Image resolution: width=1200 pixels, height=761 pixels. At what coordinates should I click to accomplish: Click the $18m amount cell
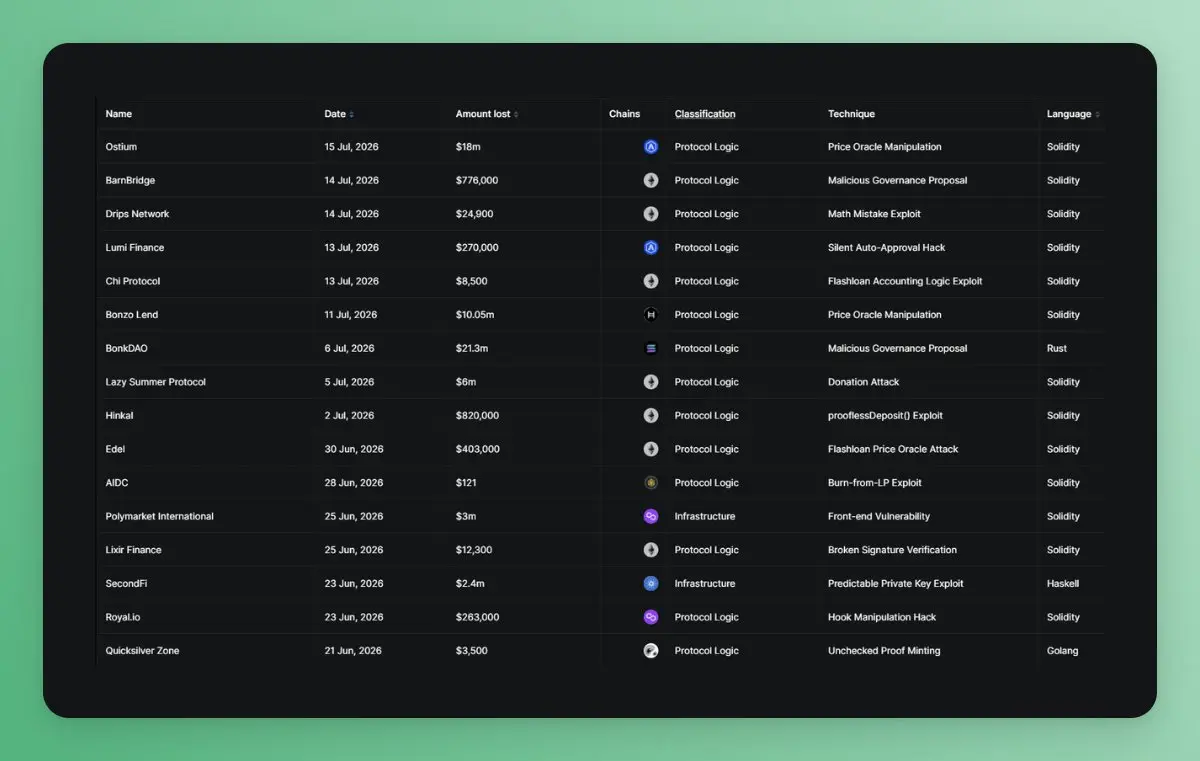tap(467, 147)
